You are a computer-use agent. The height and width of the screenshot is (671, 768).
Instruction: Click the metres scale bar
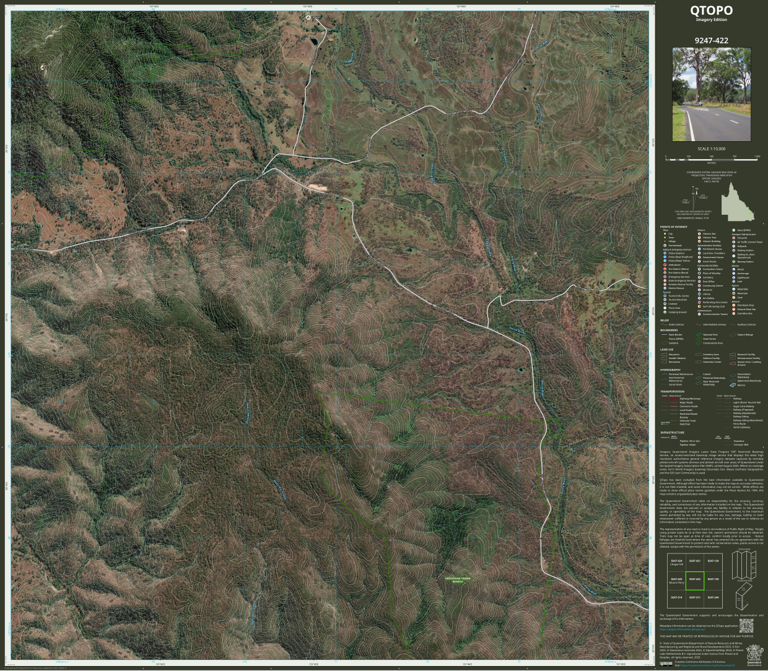712,159
